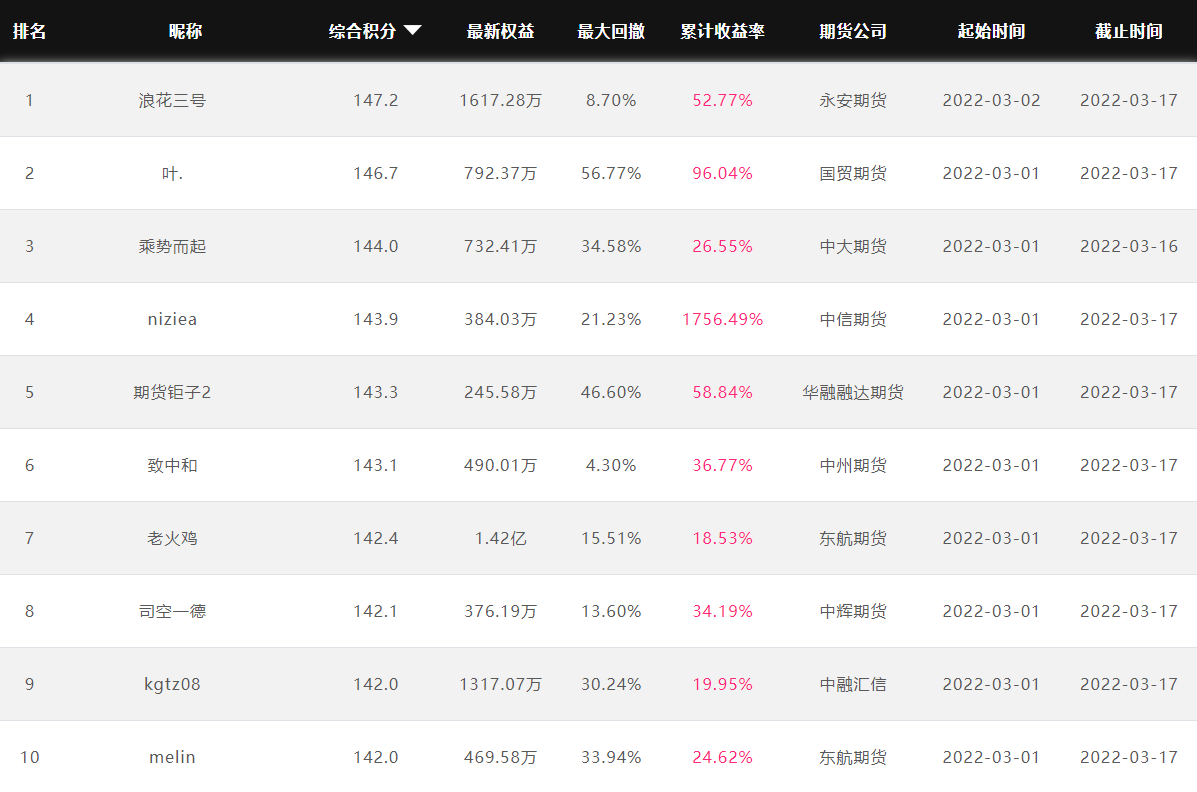Screen dimensions: 1197x792
Task: Open the nickname 司空一德
Action: point(173,611)
